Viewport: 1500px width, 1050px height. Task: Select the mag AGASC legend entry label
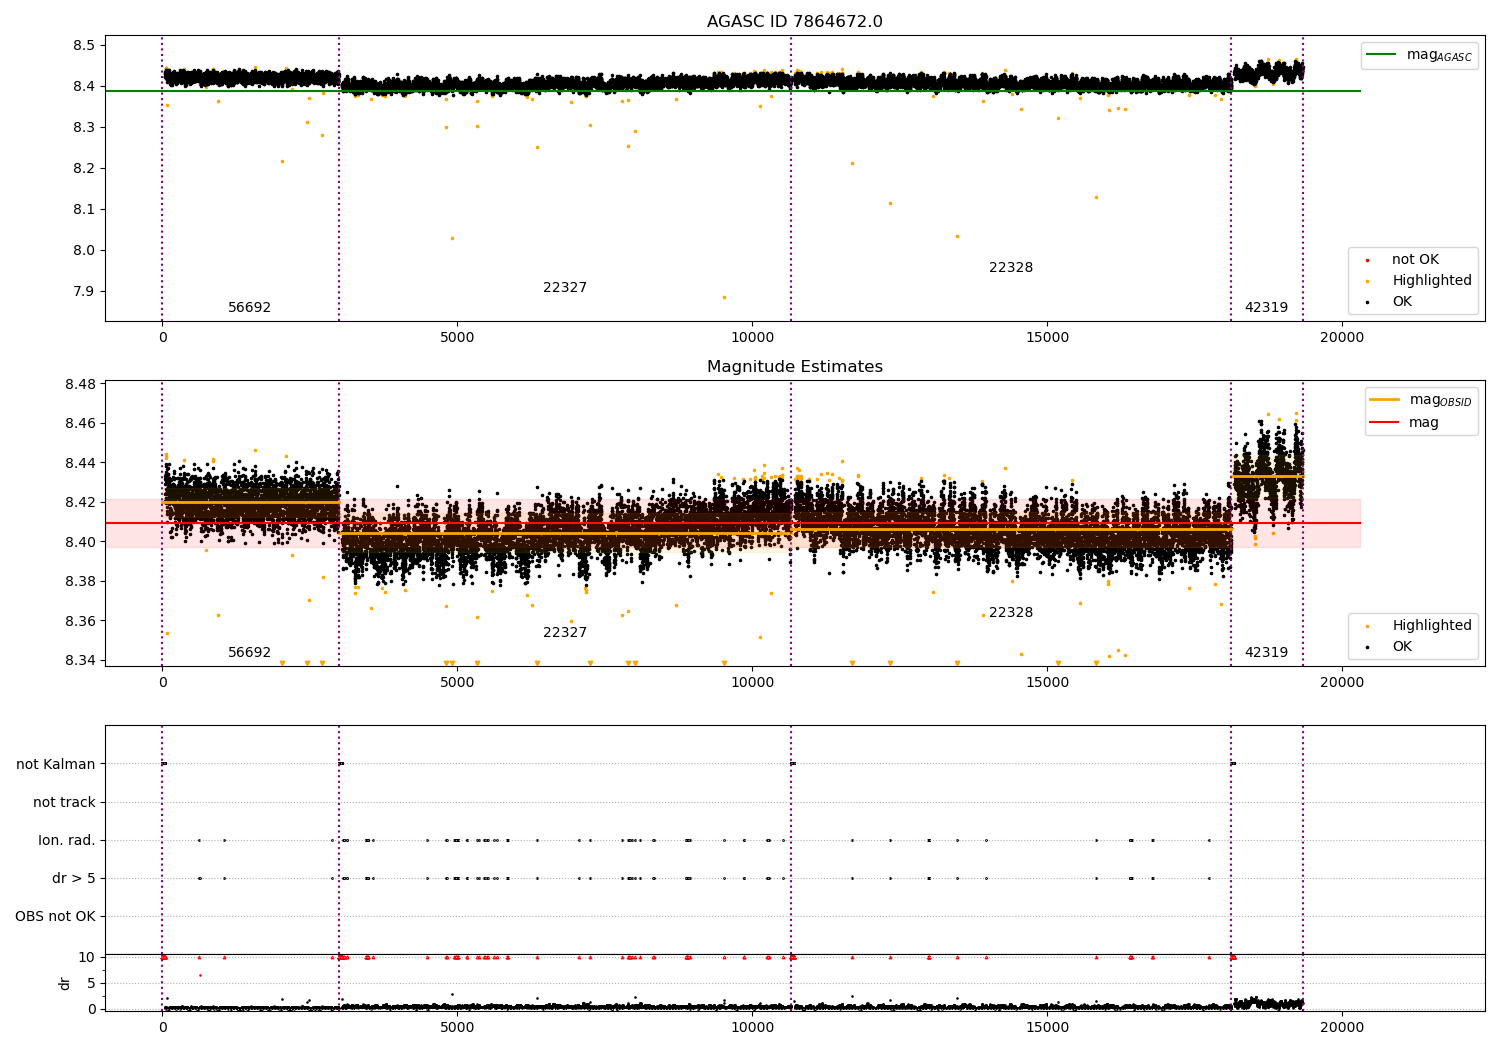point(1439,55)
